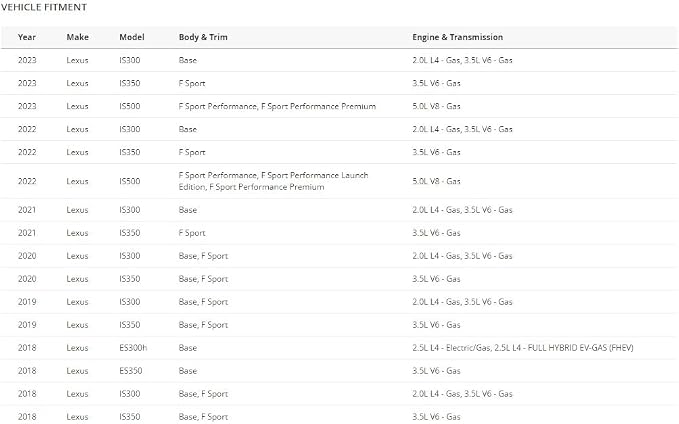Viewport: 679px width, 424px height.
Task: Click the 2020 IS300 Base, F Sport cell
Action: coord(203,256)
